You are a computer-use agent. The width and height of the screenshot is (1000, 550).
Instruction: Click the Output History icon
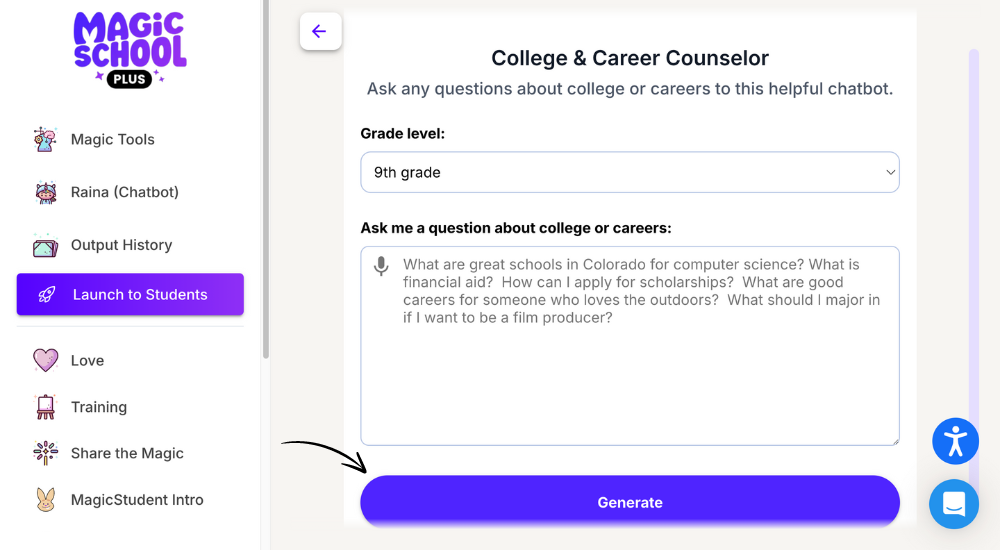(45, 245)
